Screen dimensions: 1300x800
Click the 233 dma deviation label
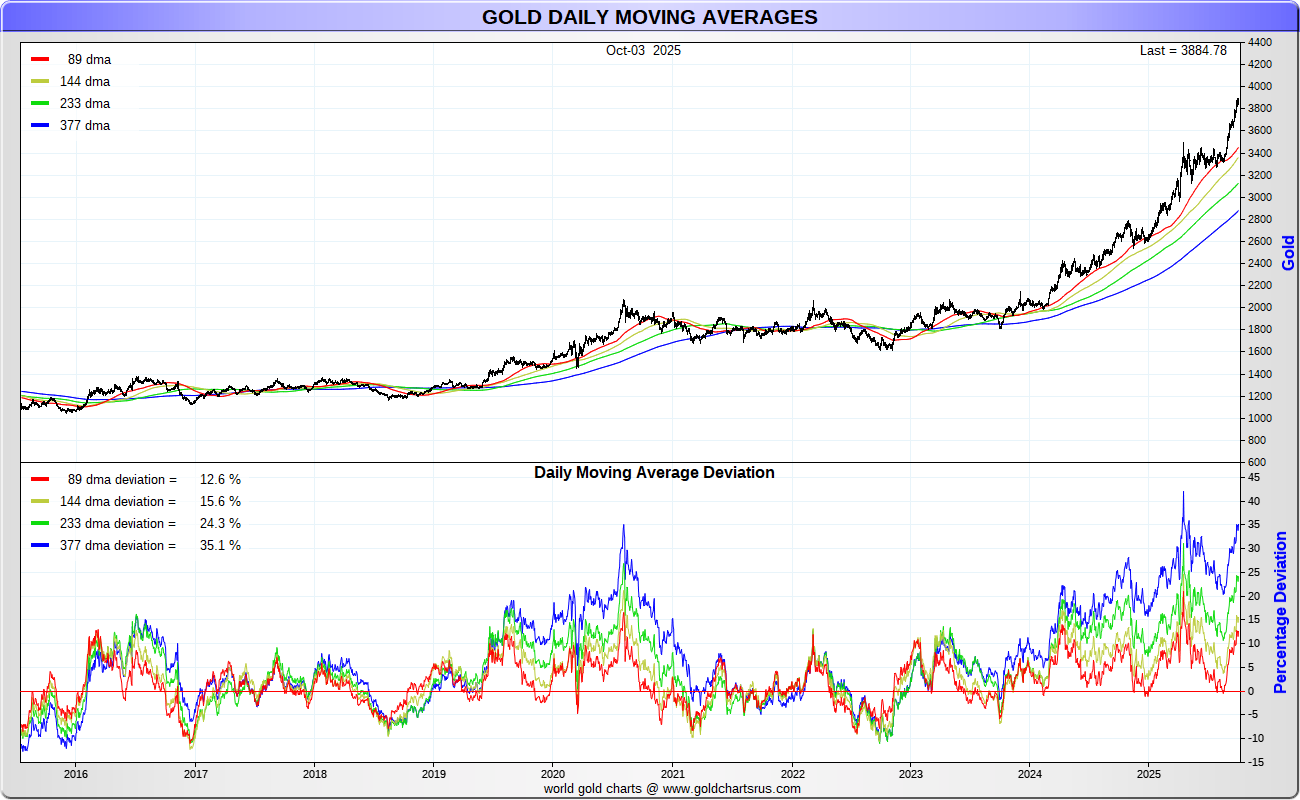click(x=118, y=524)
